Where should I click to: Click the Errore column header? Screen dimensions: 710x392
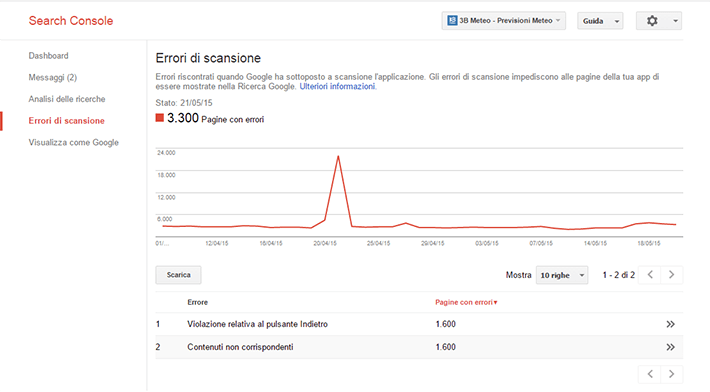(x=197, y=302)
